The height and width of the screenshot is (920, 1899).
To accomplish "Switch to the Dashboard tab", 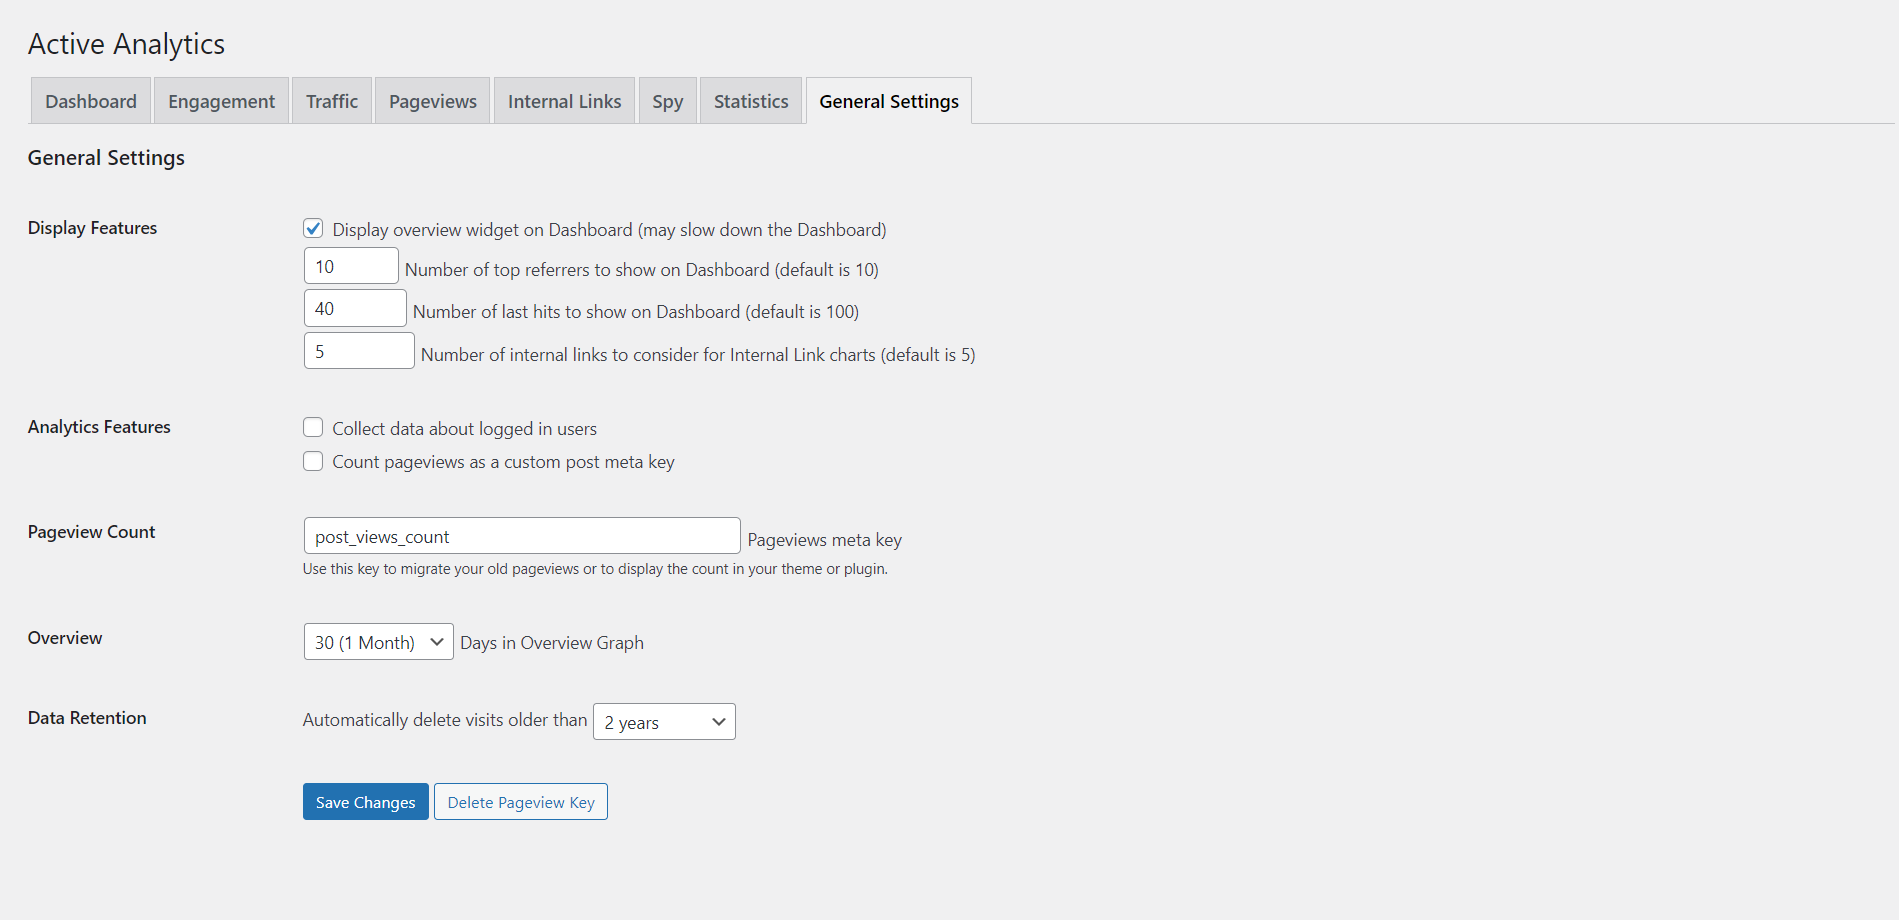I will [91, 101].
